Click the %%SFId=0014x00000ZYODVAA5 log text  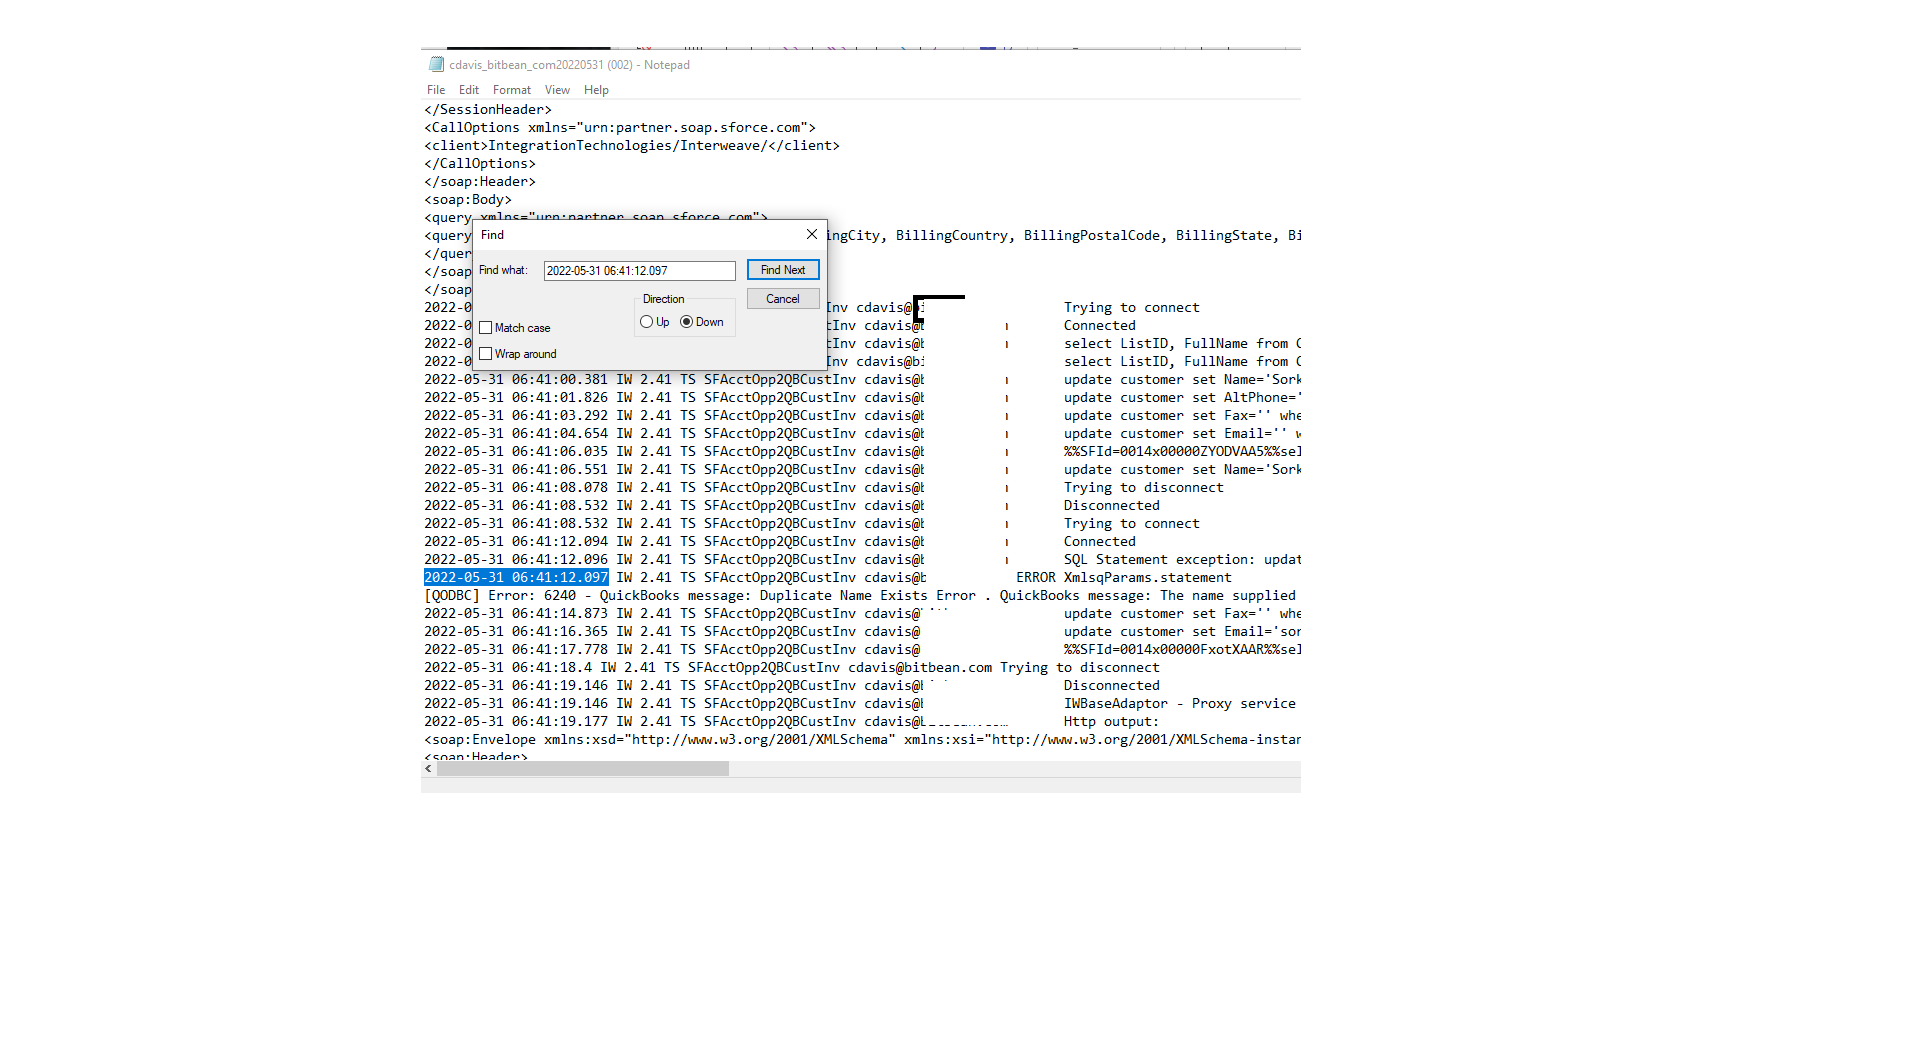tap(1182, 452)
